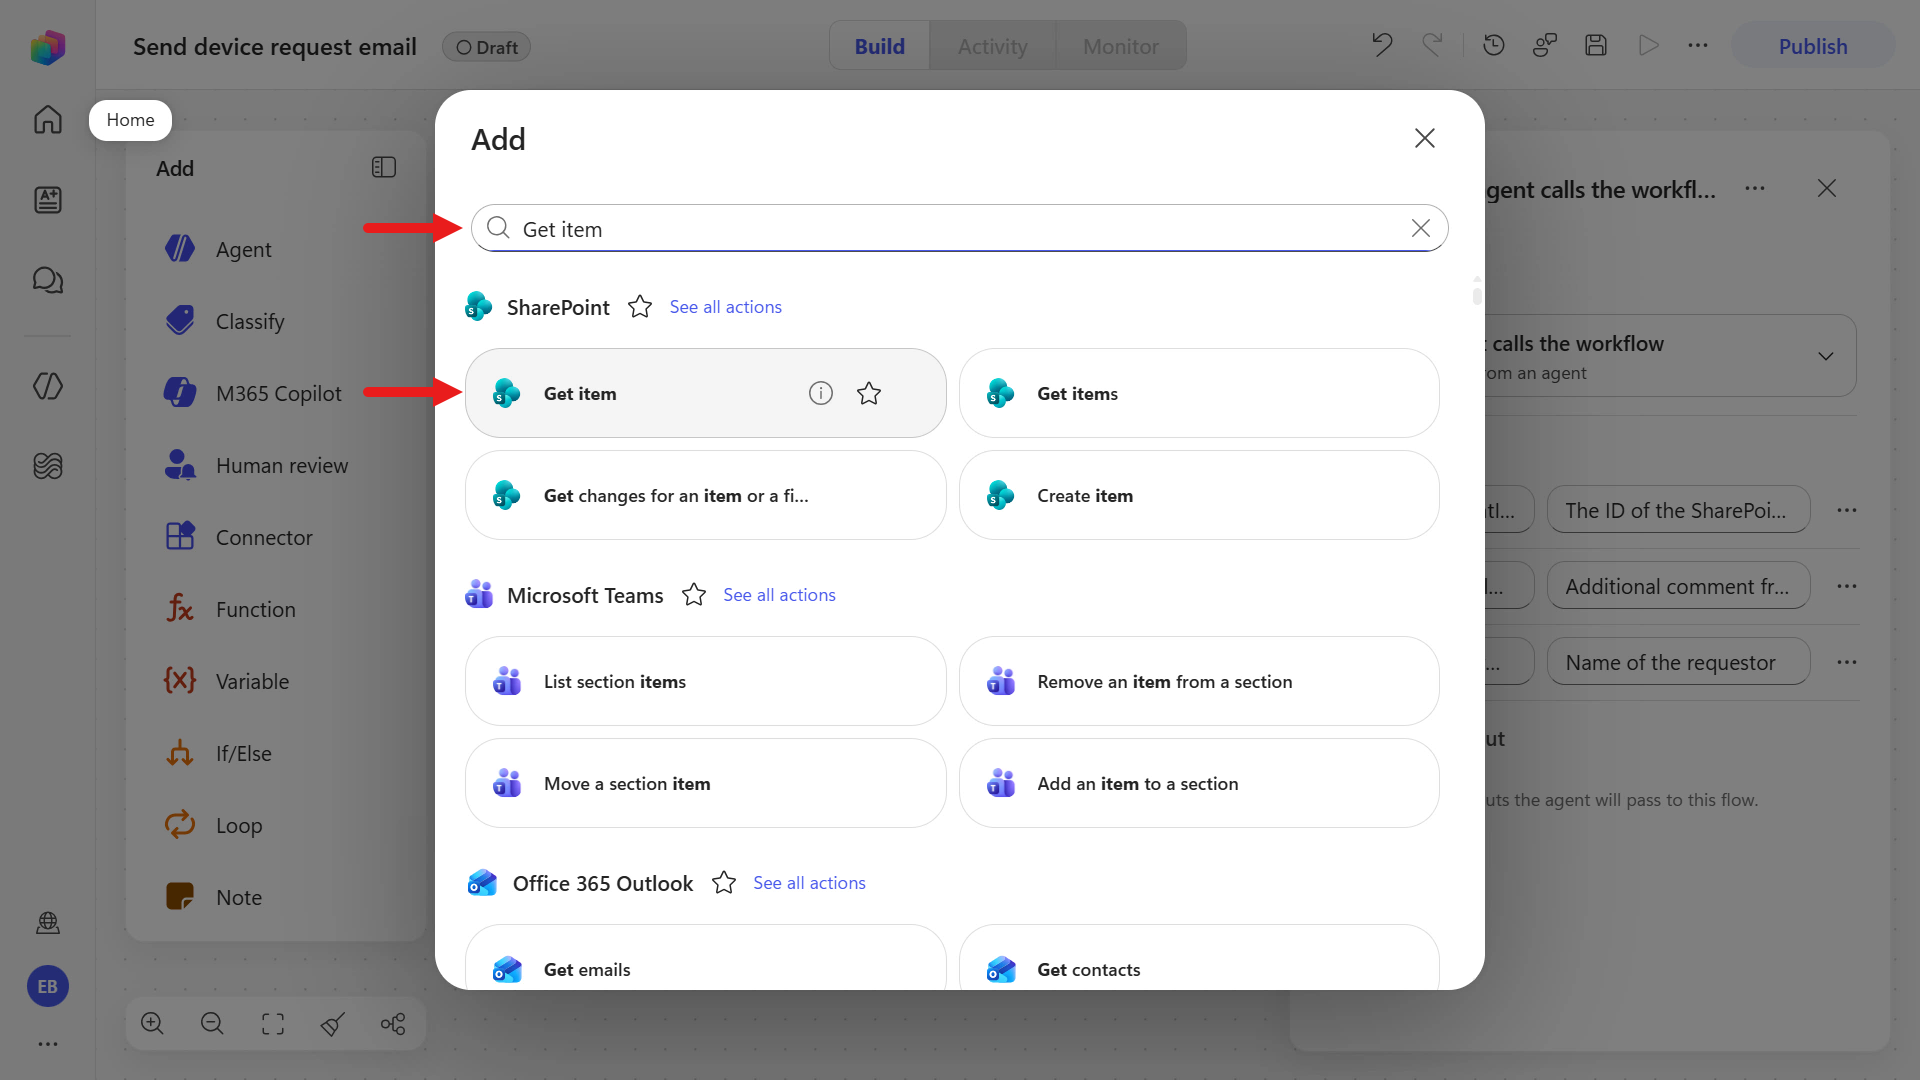Open the top toolbar more options ellipsis
The width and height of the screenshot is (1920, 1080).
pos(1698,45)
